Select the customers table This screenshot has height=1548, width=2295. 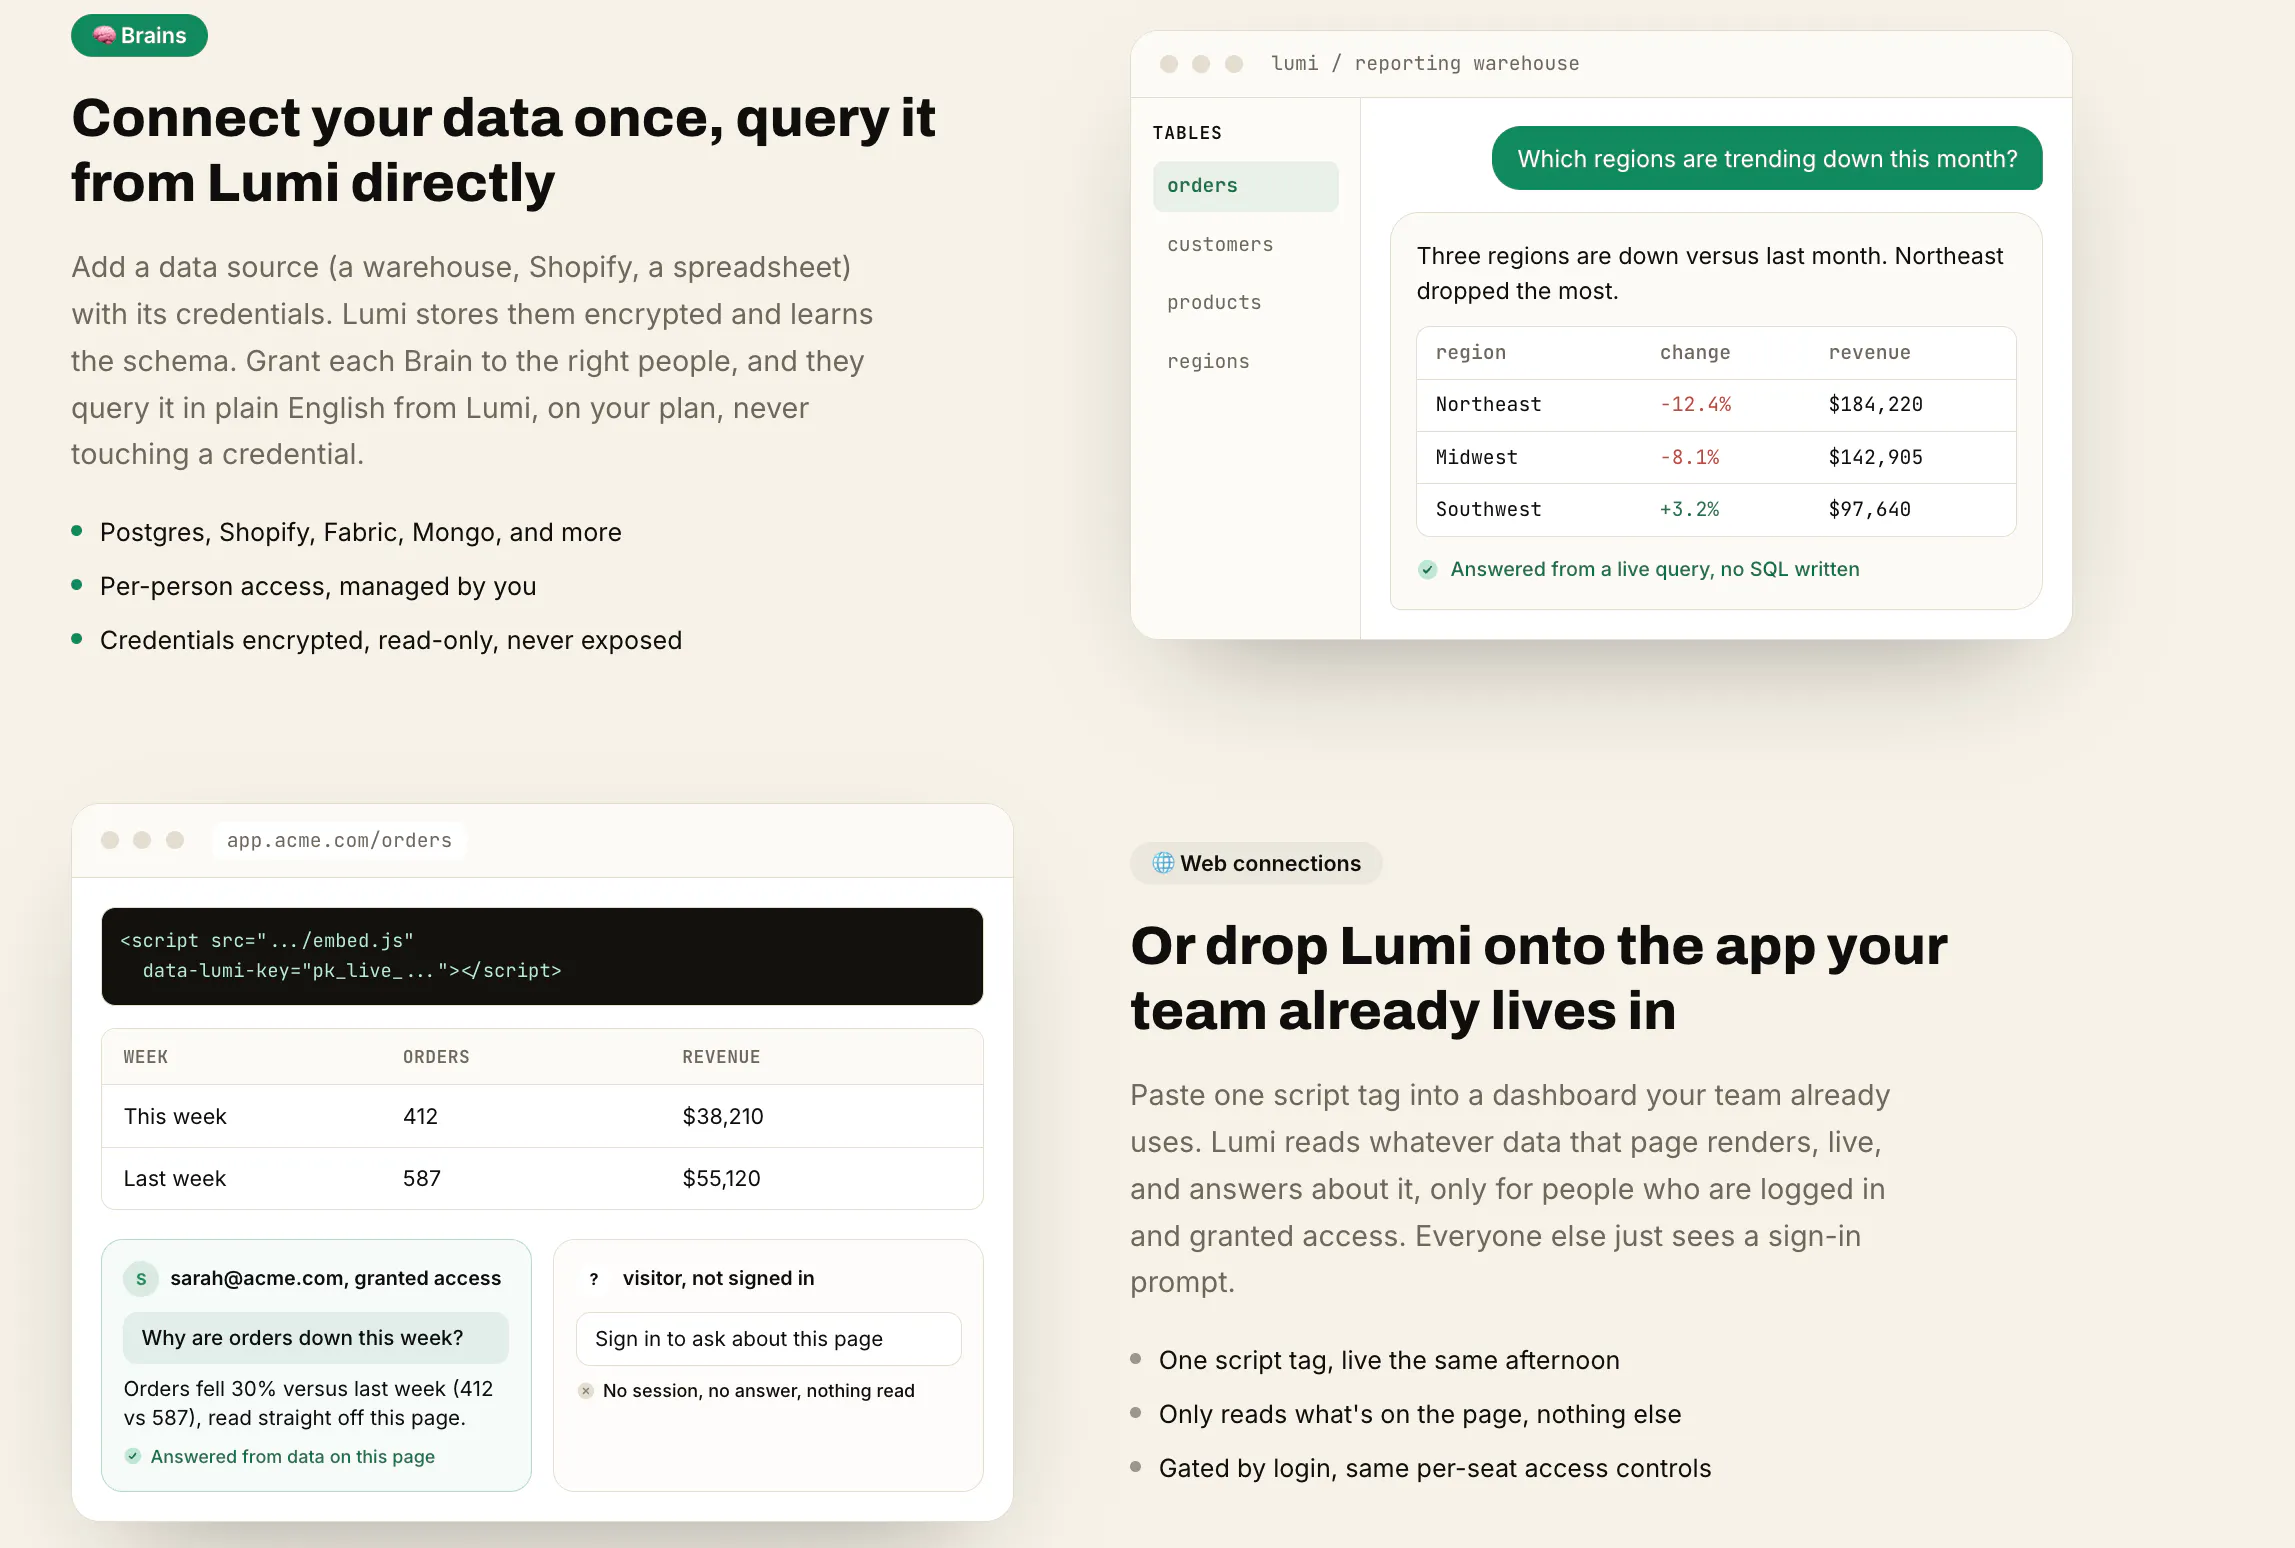coord(1220,245)
